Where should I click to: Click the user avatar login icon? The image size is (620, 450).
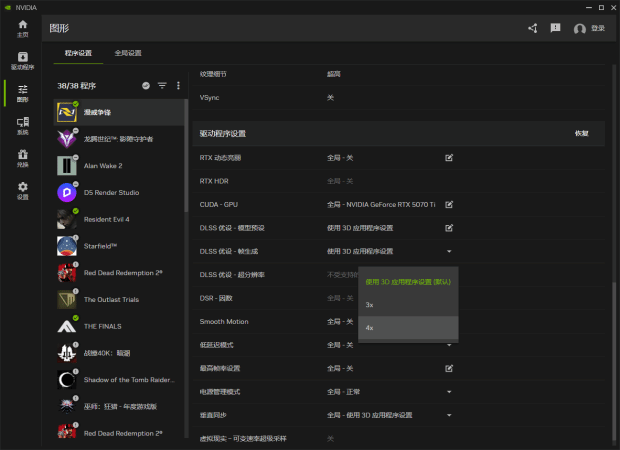[579, 28]
